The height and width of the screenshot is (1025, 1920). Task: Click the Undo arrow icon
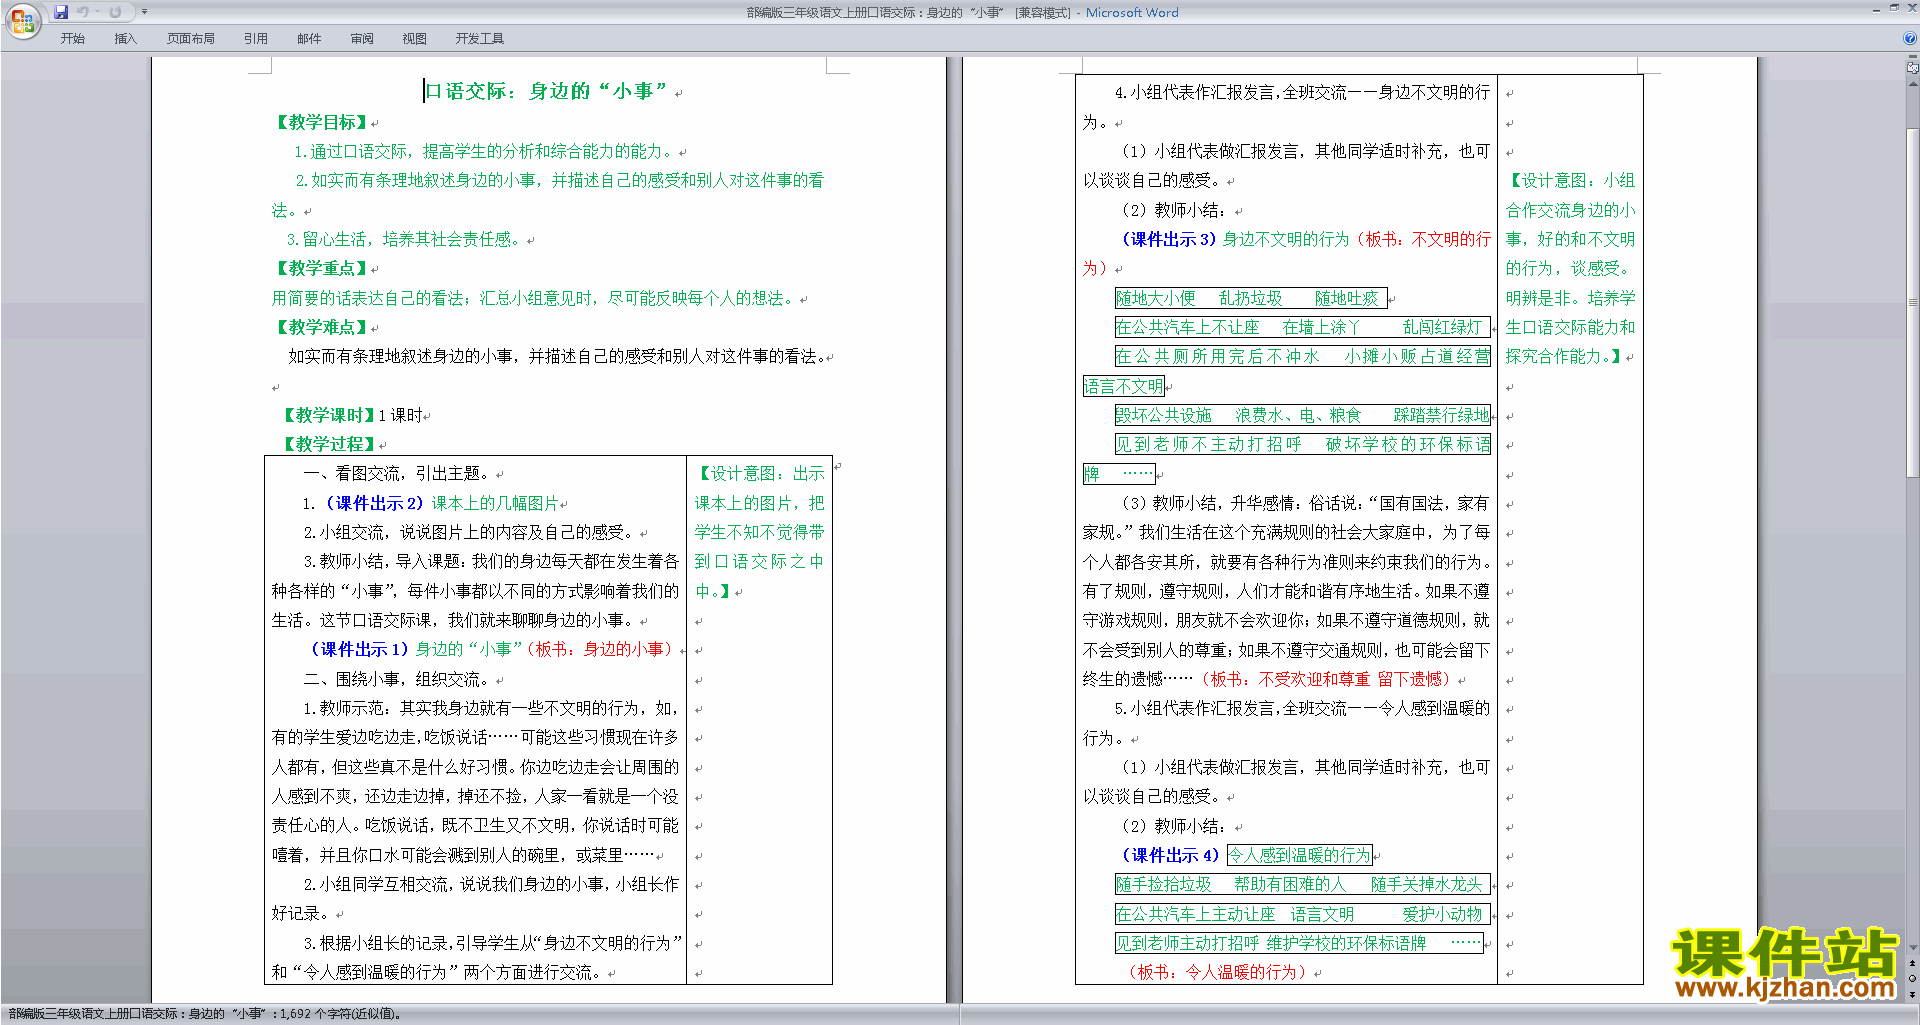(x=83, y=12)
